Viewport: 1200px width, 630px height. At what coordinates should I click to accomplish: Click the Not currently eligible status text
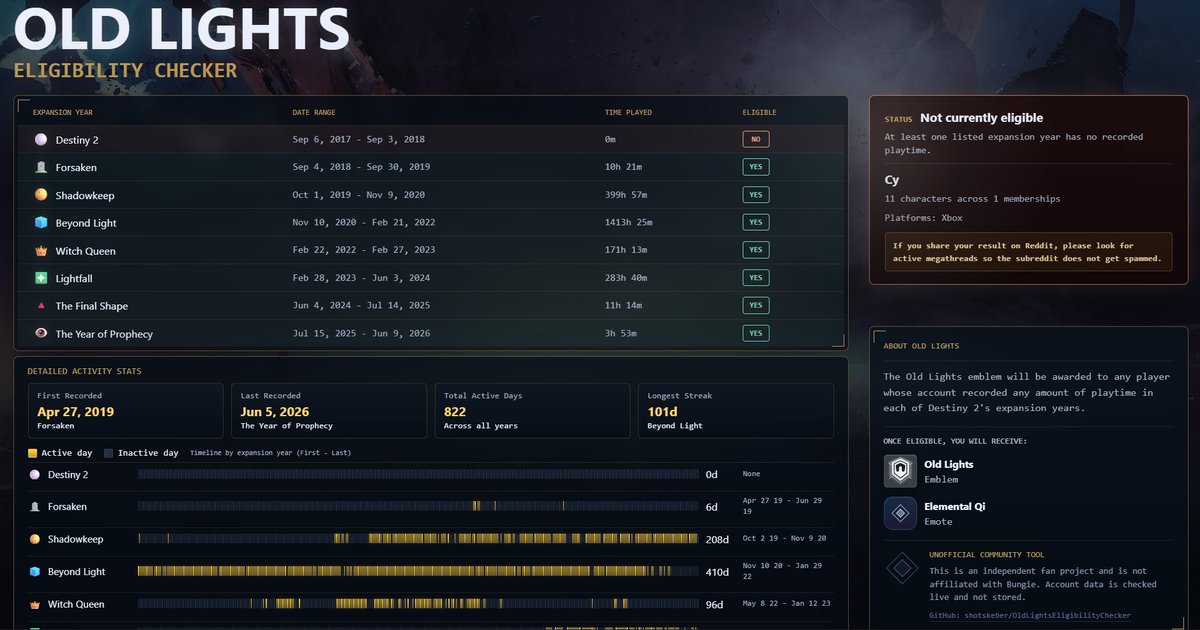tap(982, 118)
